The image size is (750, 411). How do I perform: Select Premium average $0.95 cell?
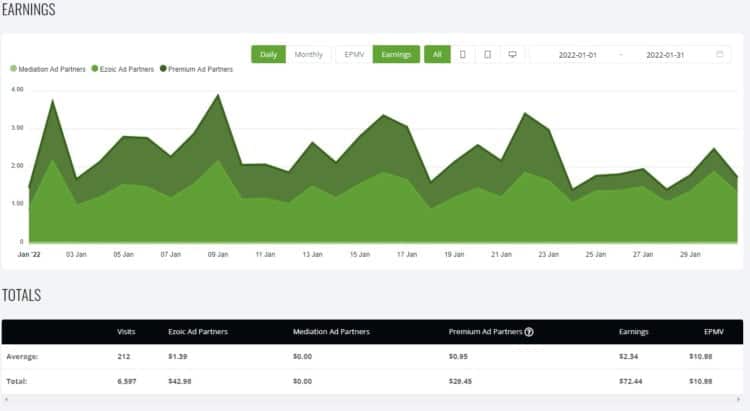[x=458, y=356]
